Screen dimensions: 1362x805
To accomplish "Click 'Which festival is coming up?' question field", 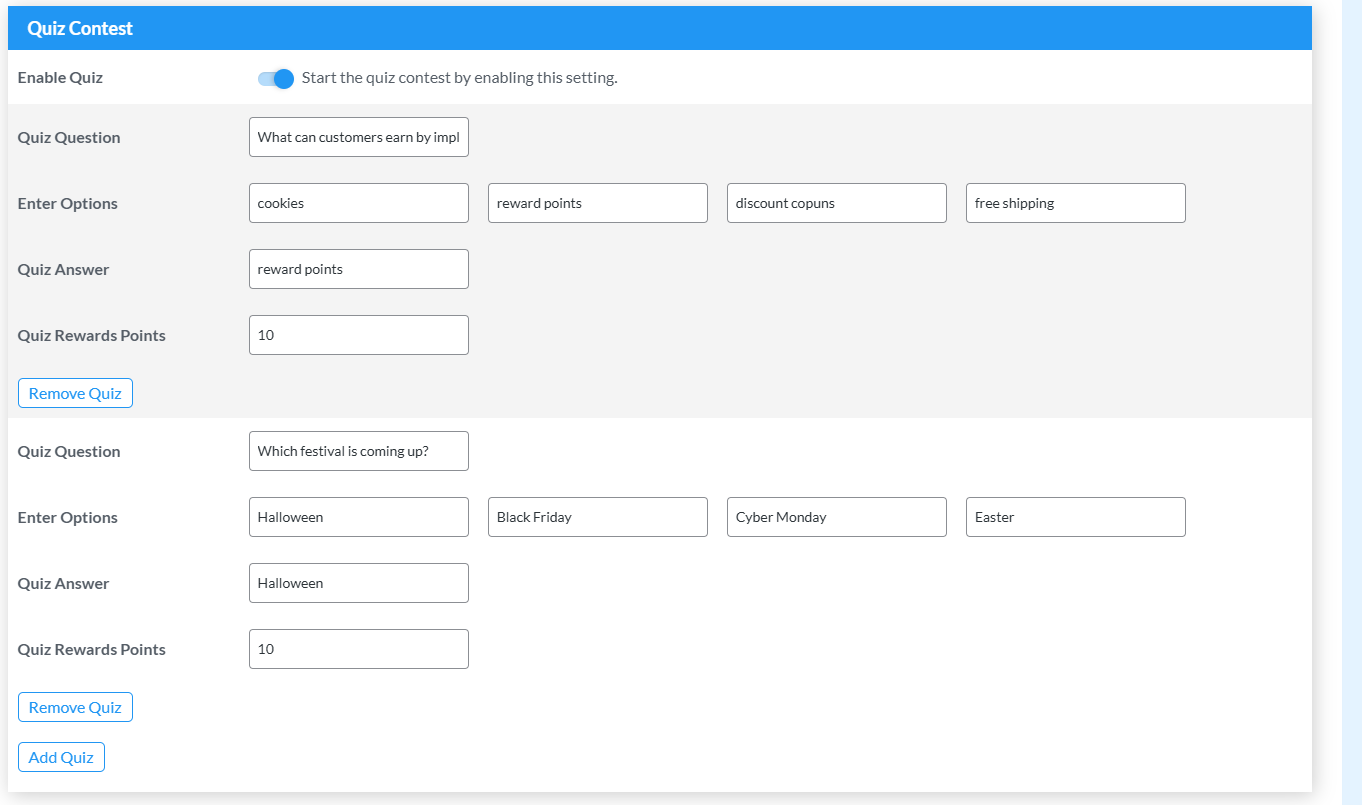I will [x=358, y=451].
